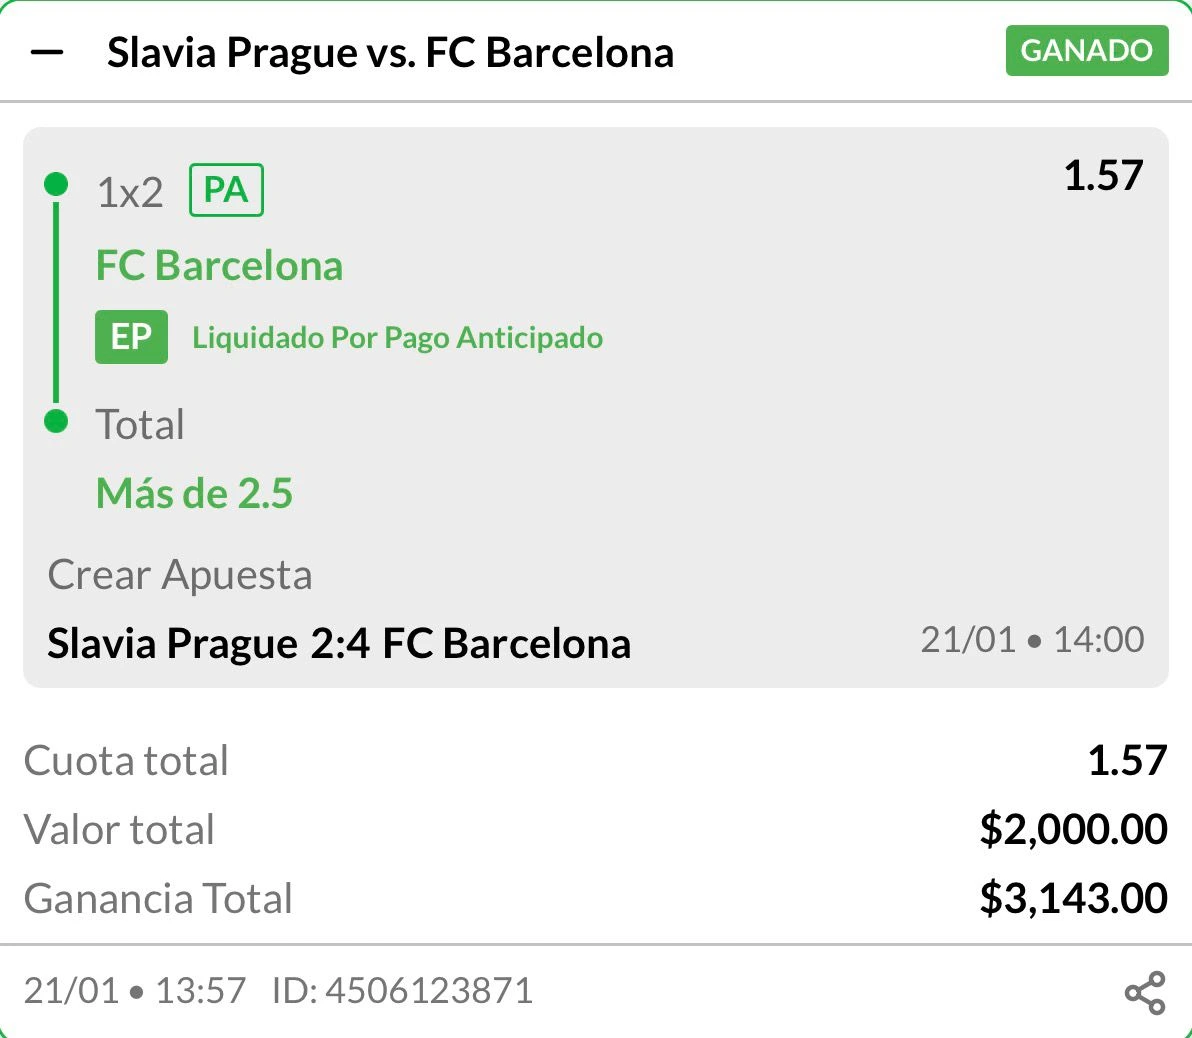1192x1038 pixels.
Task: Expand the Total market section
Action: click(x=140, y=424)
